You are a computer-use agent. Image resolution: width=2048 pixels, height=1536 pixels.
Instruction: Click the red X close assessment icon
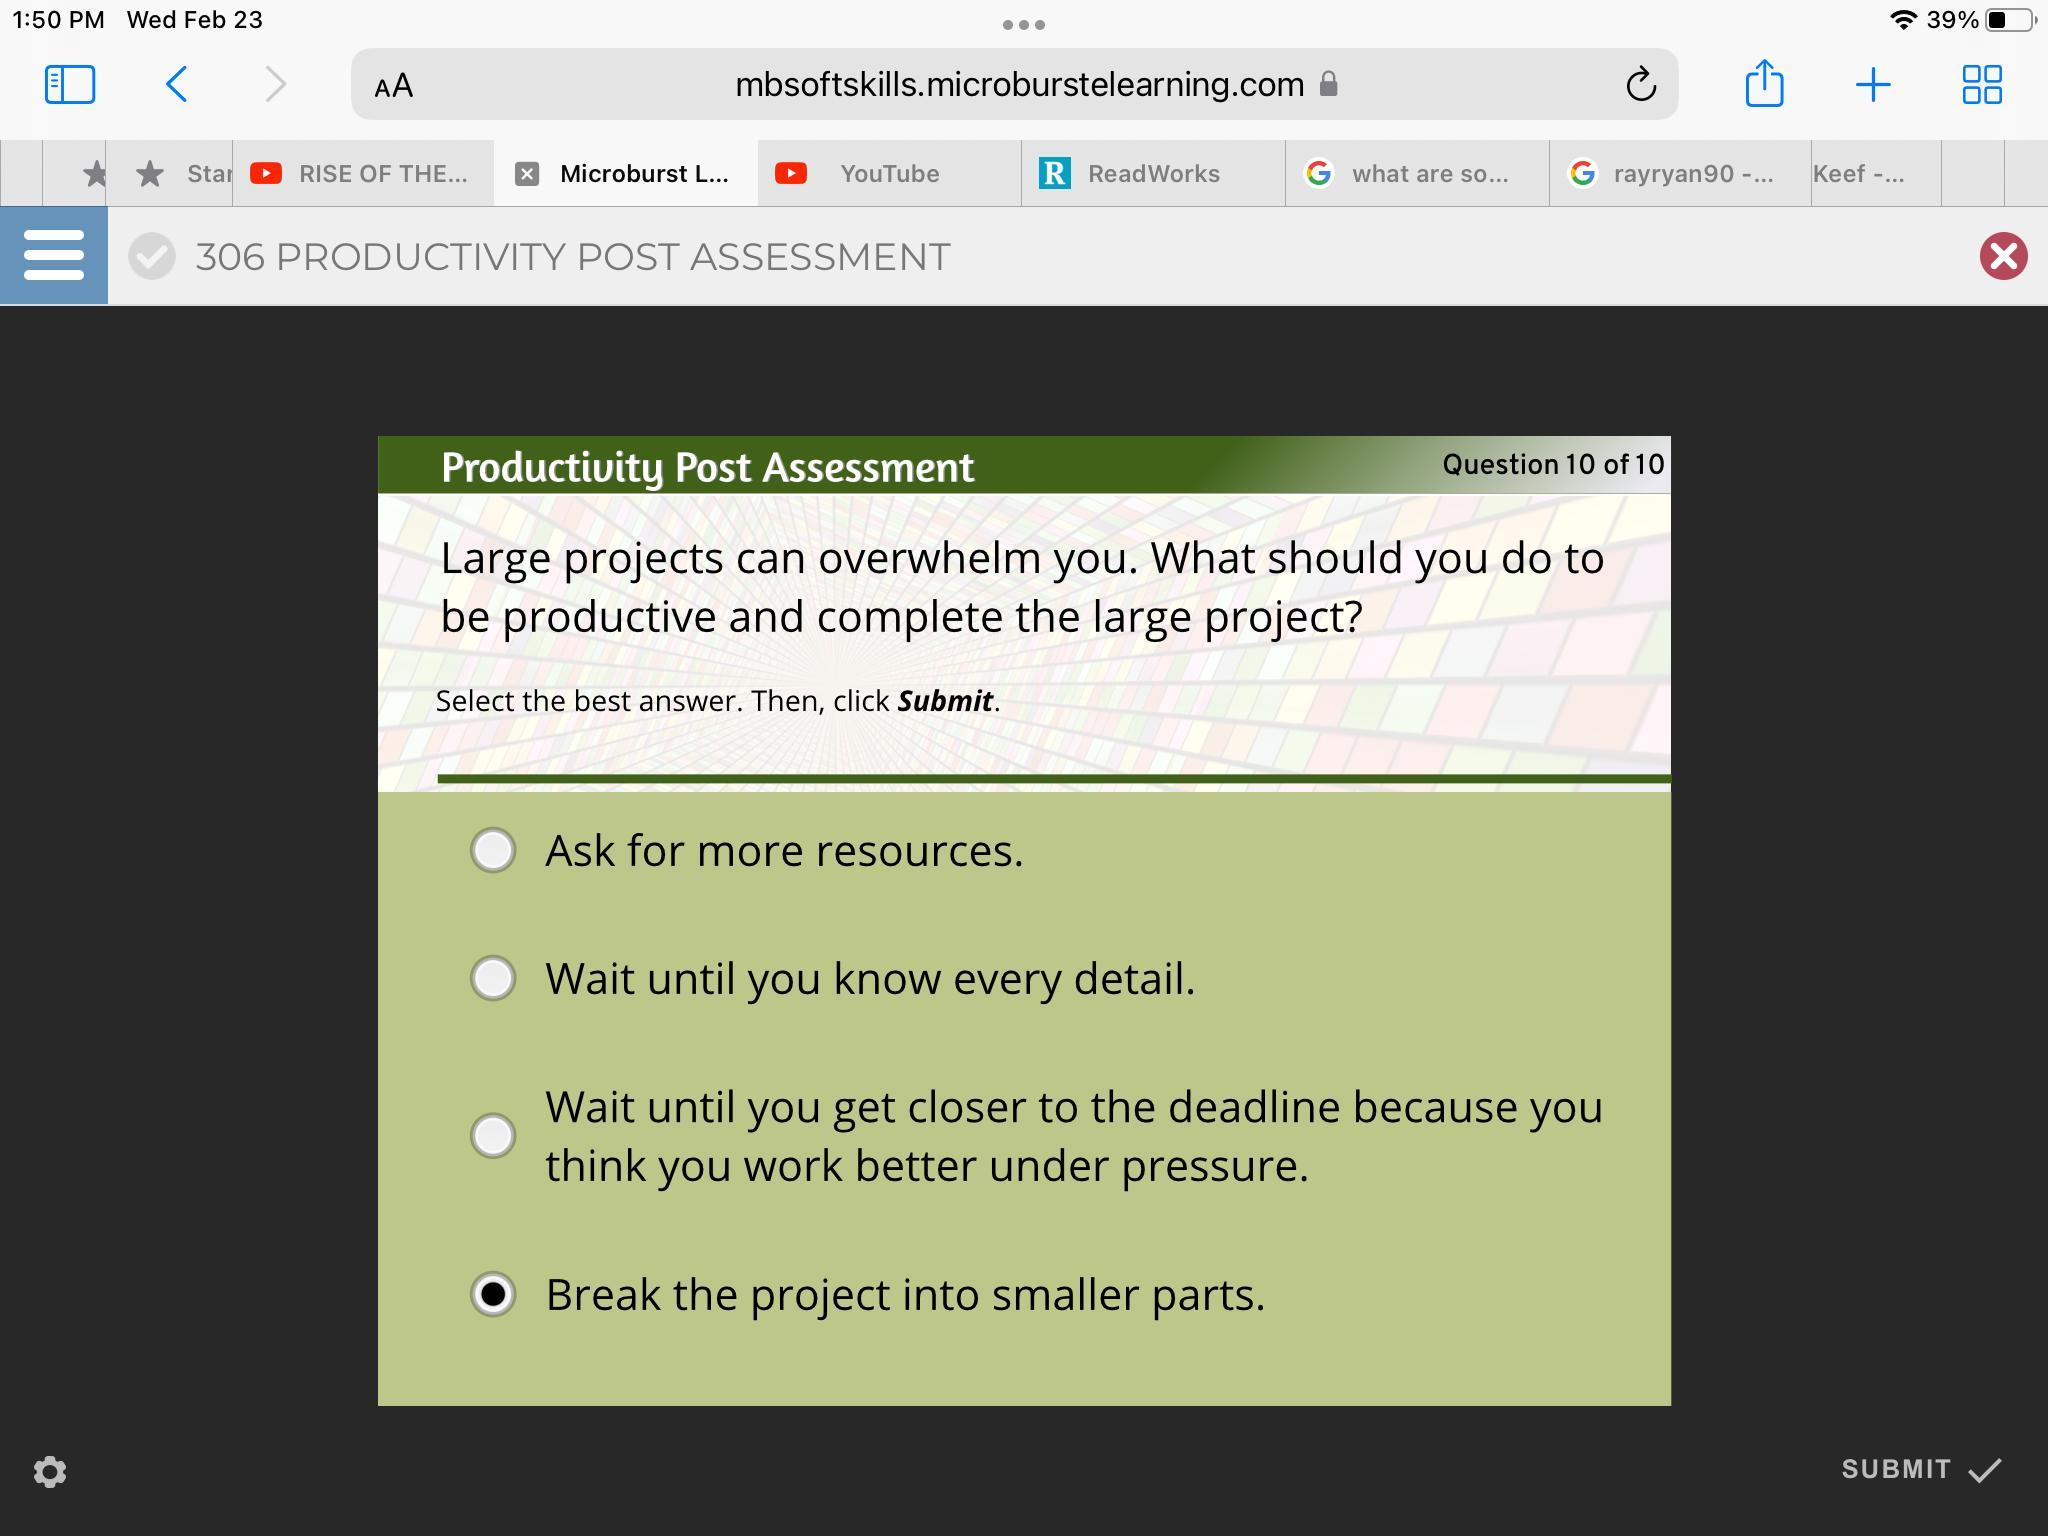pos(2003,256)
